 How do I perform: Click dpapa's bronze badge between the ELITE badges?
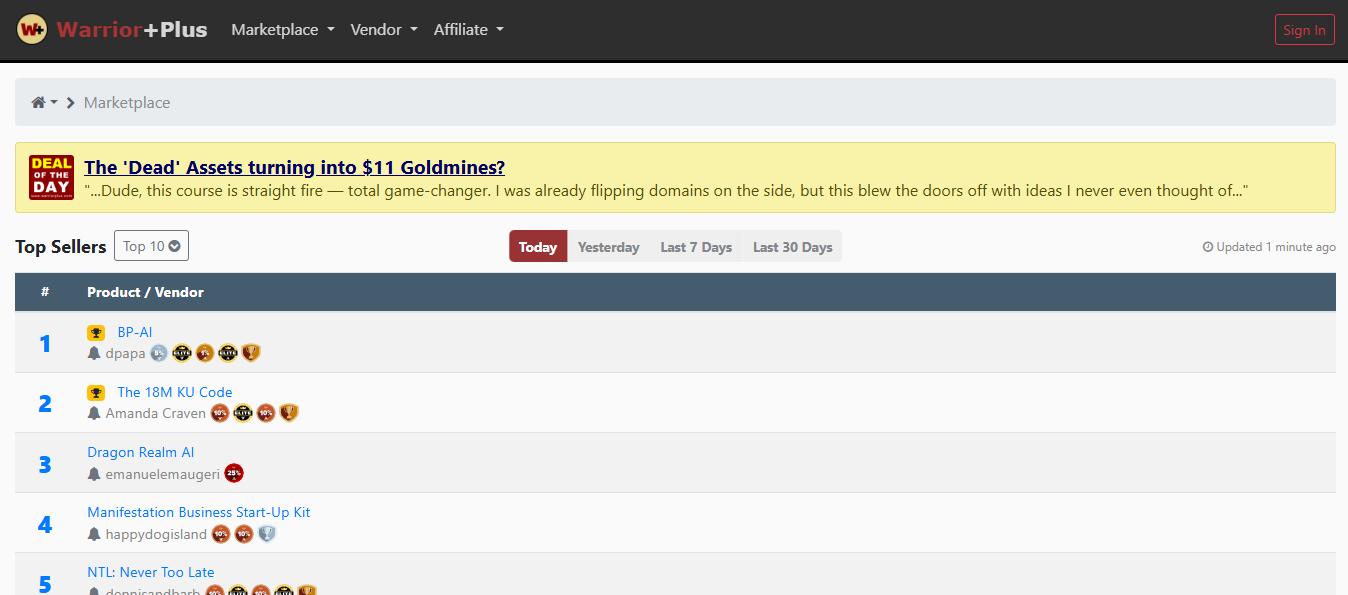tap(205, 353)
